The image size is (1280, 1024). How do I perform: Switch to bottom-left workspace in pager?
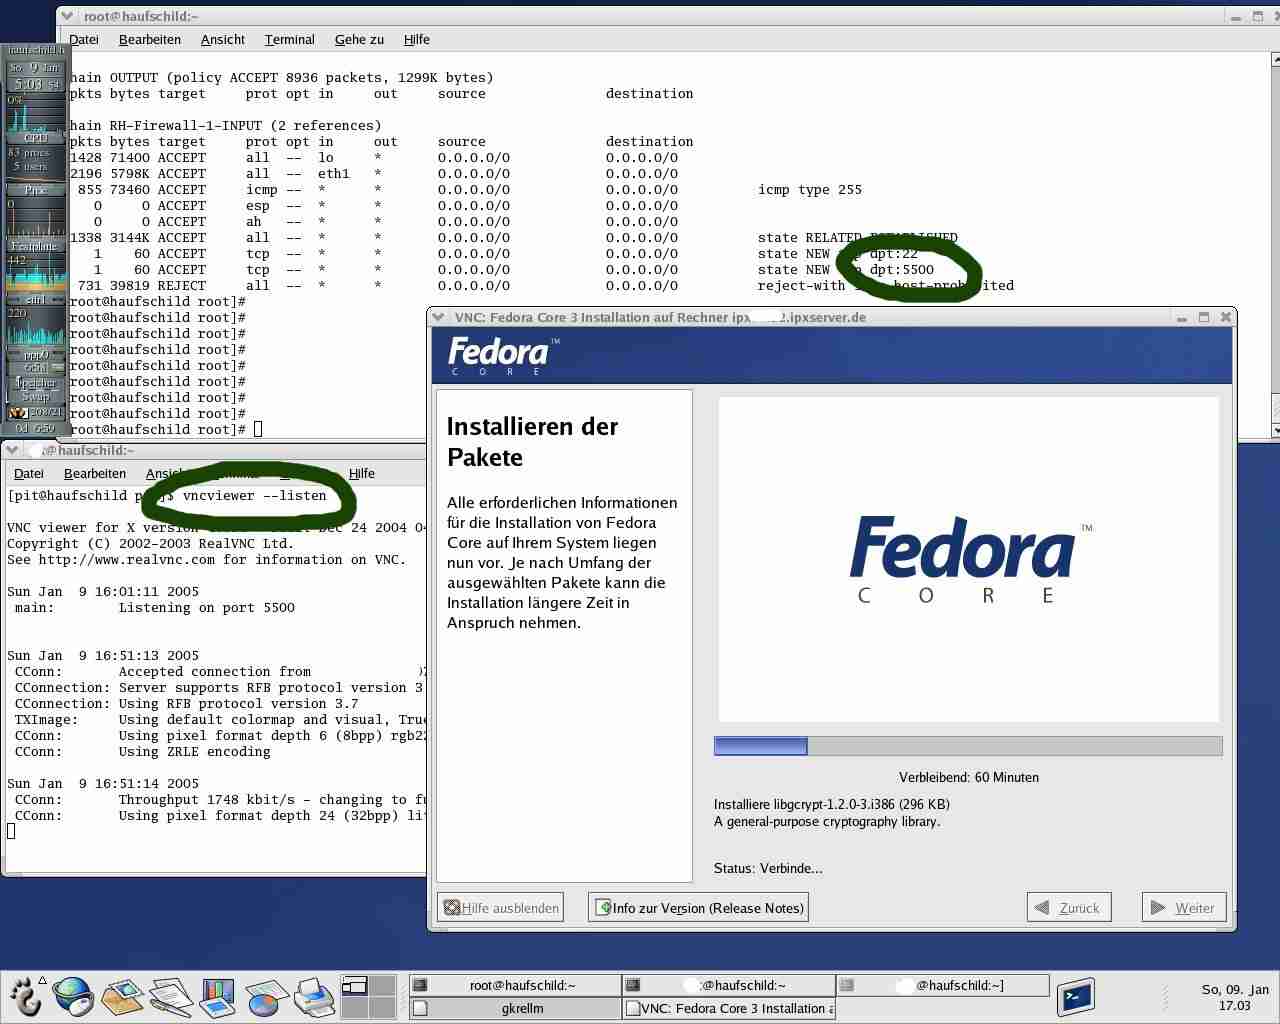[x=355, y=1008]
